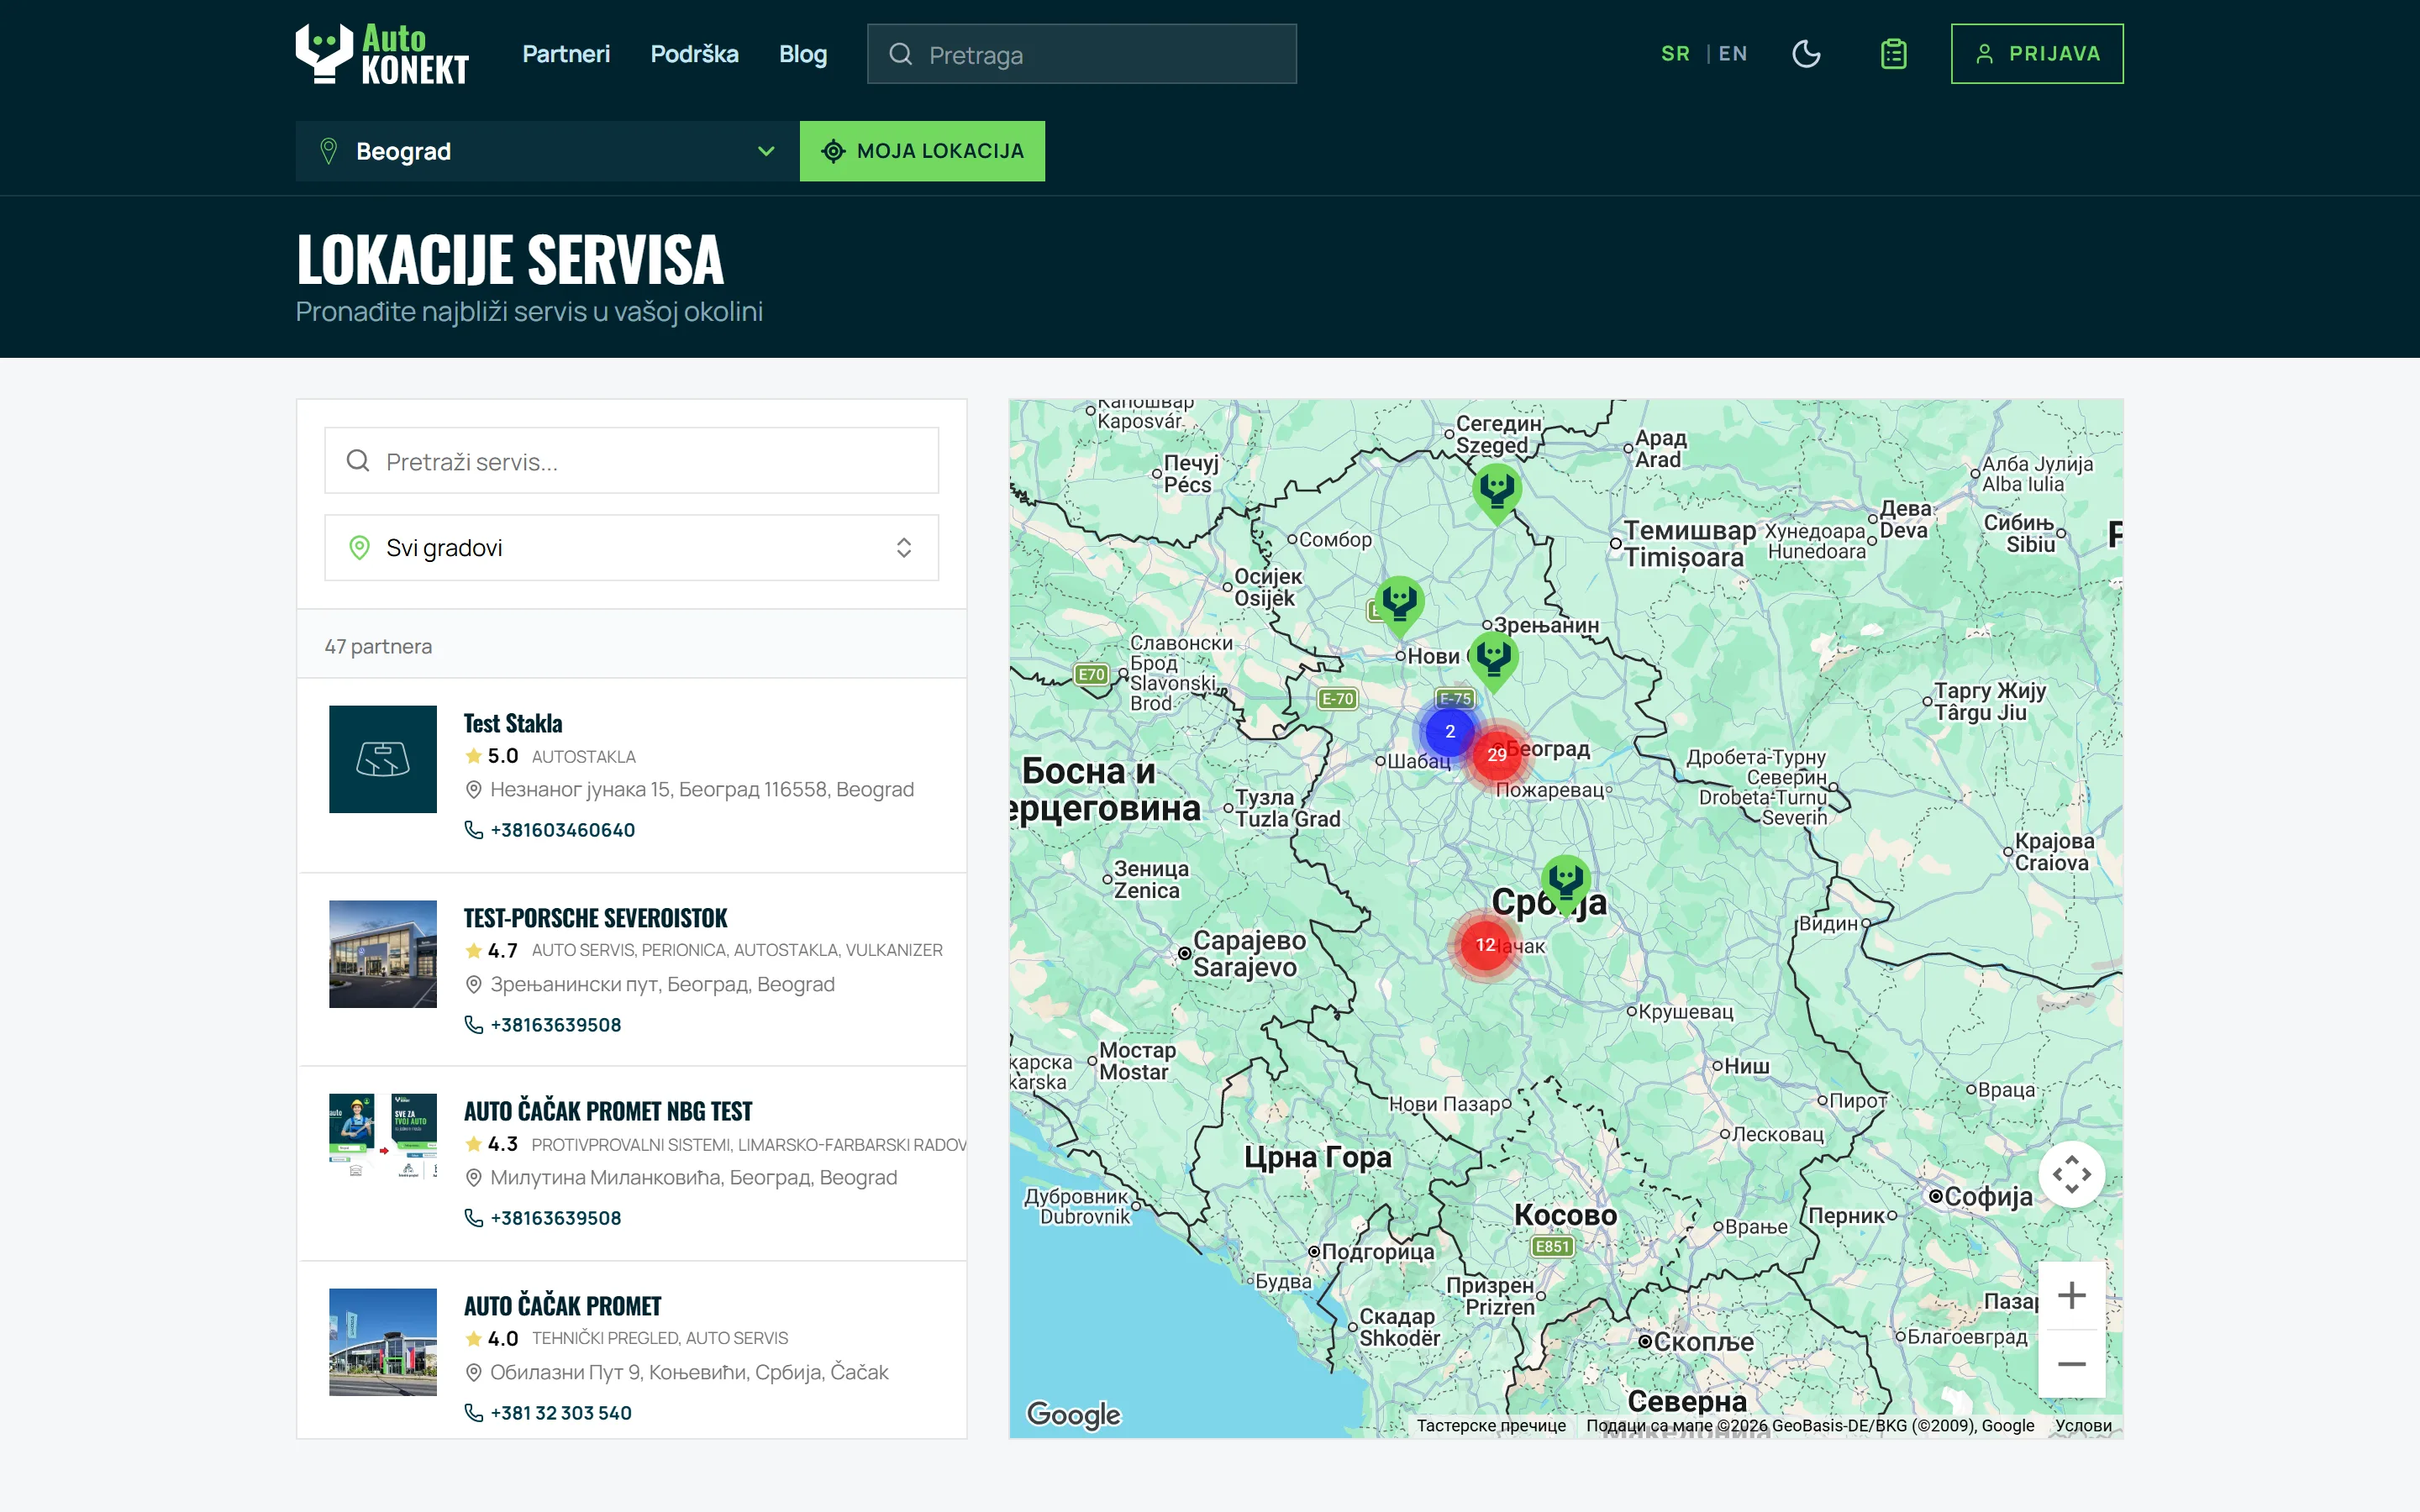Click the address Обилазни Пут 9, Коњевићи
Viewport: 2420px width, 1512px height.
tap(689, 1373)
